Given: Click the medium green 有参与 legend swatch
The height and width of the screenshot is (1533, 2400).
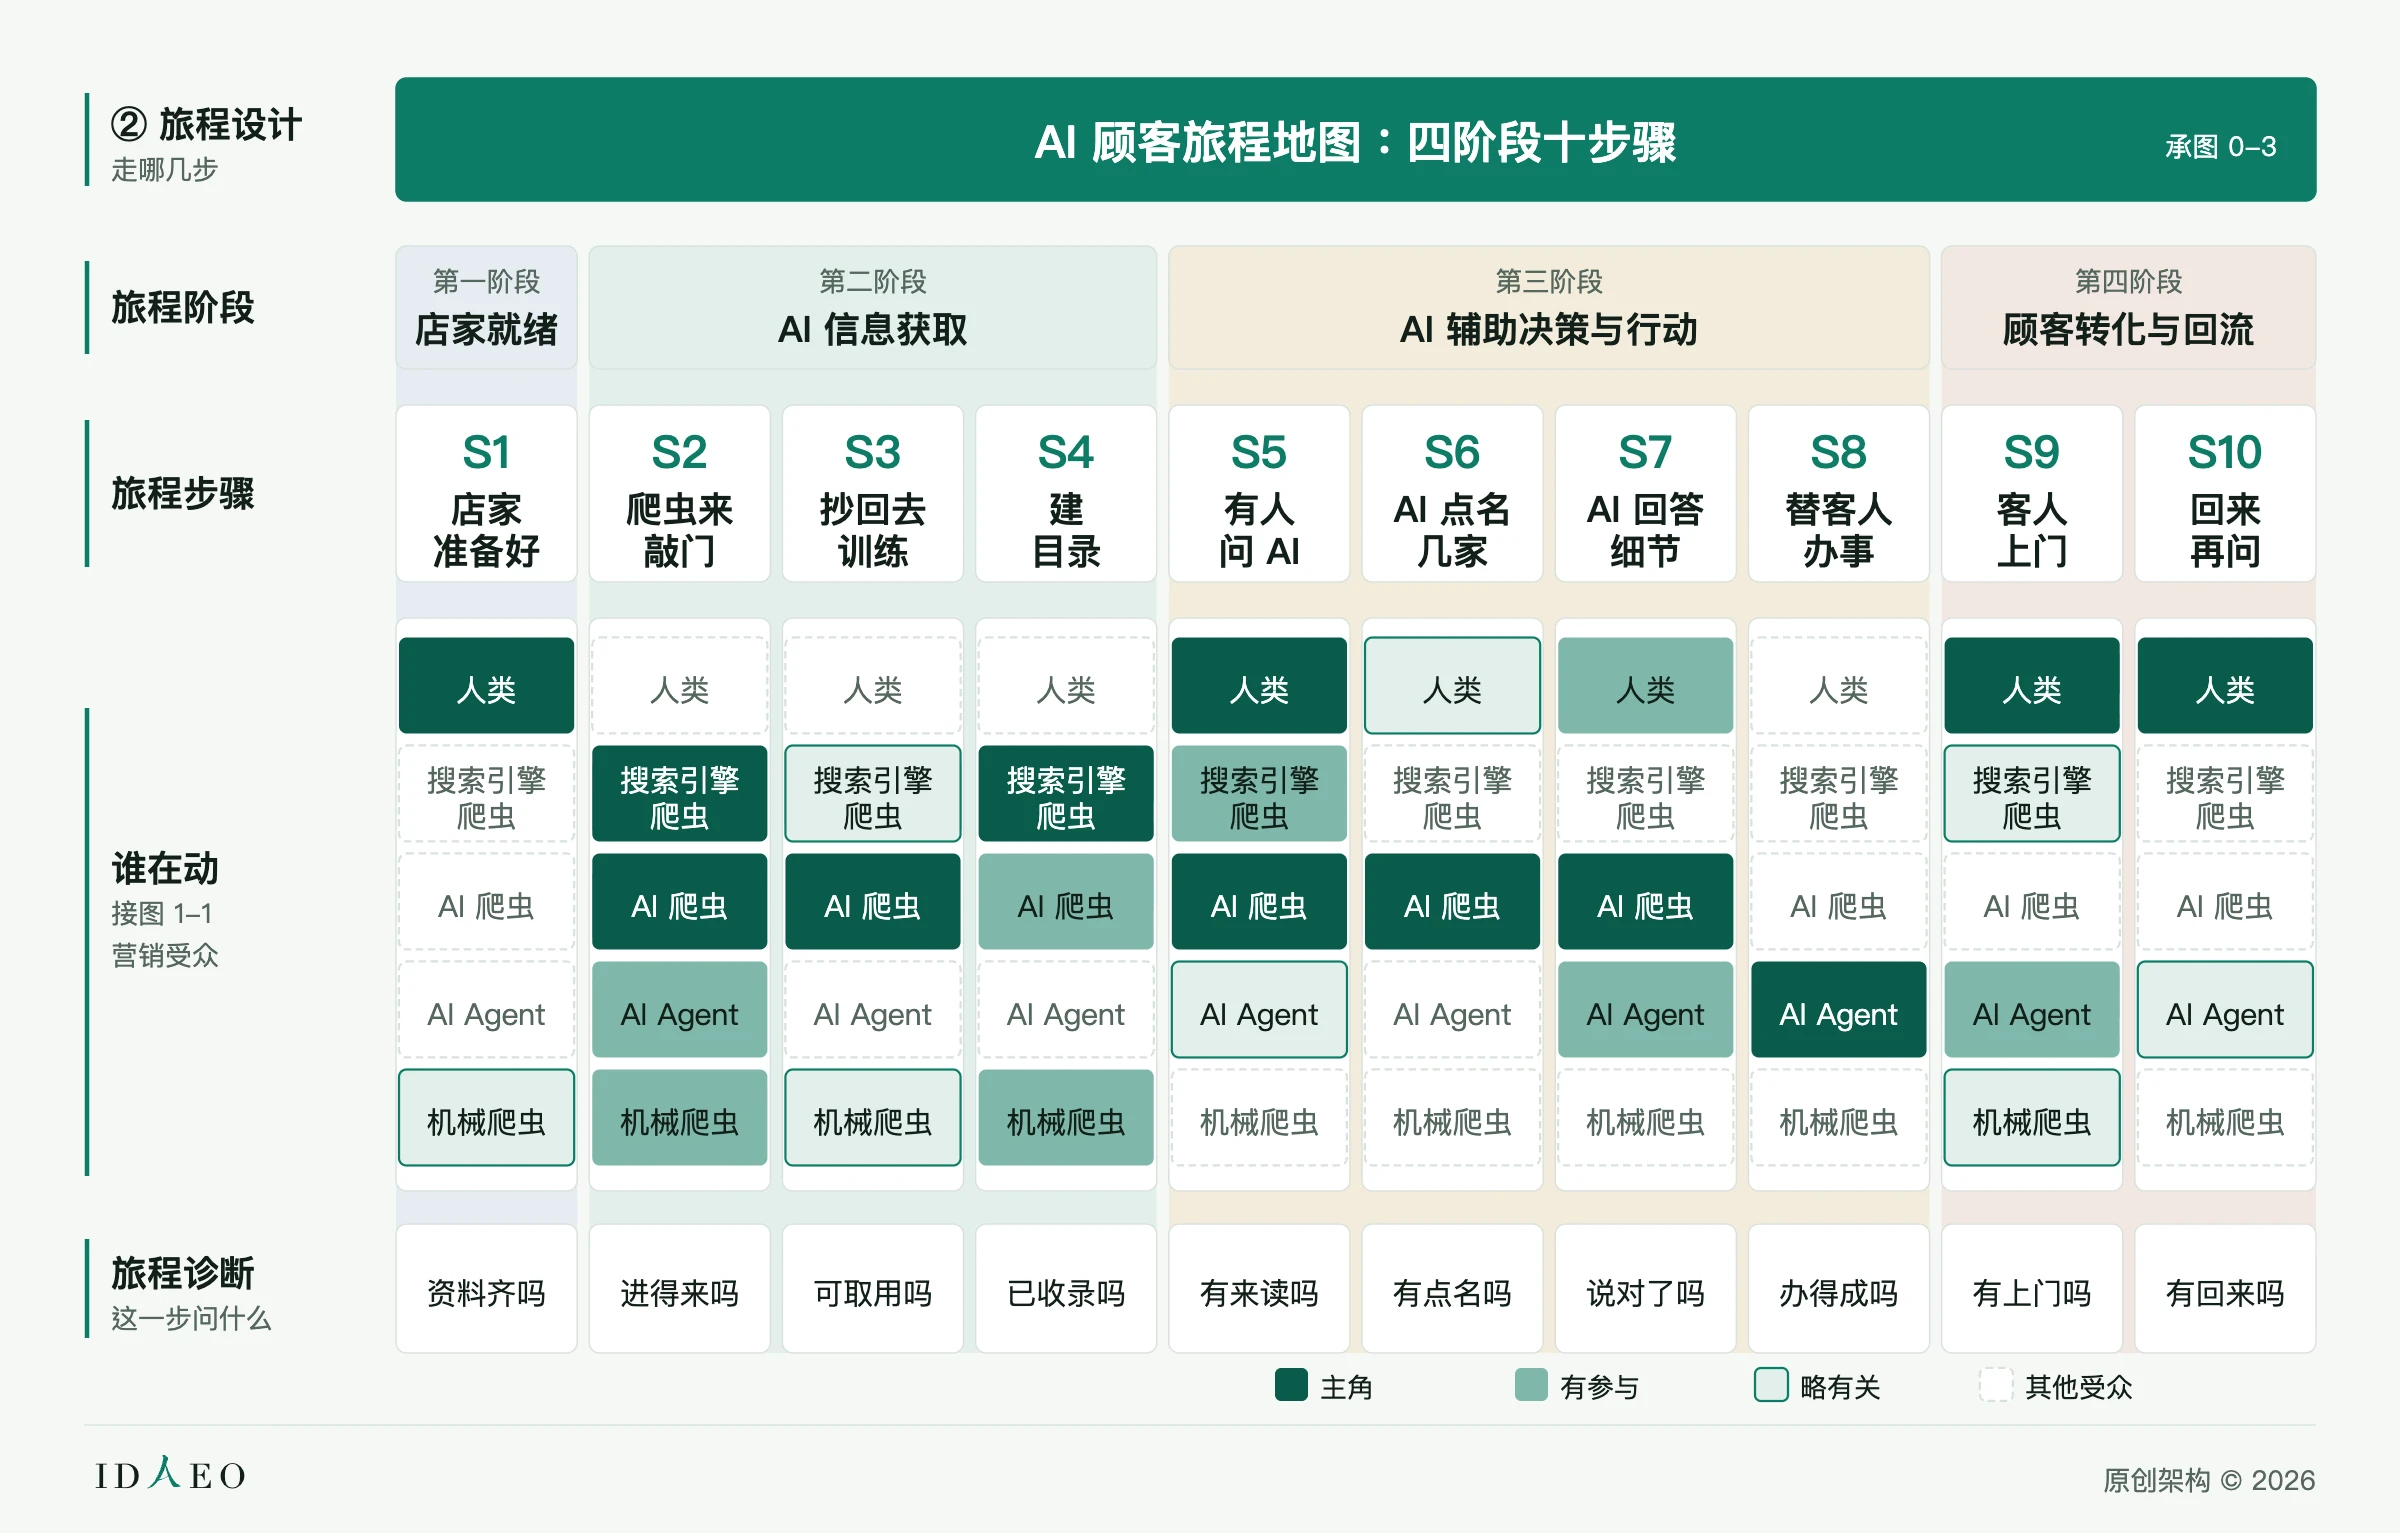Looking at the screenshot, I should (1531, 1385).
